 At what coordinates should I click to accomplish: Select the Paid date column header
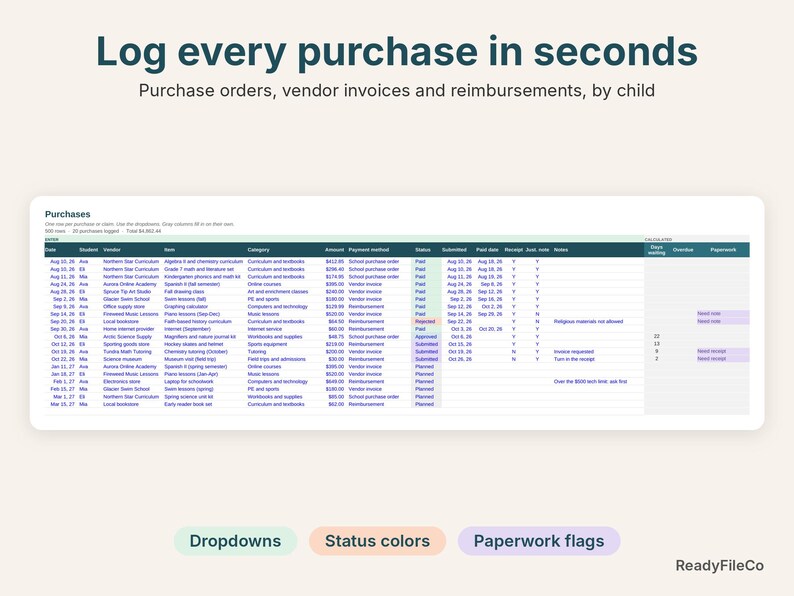point(487,250)
